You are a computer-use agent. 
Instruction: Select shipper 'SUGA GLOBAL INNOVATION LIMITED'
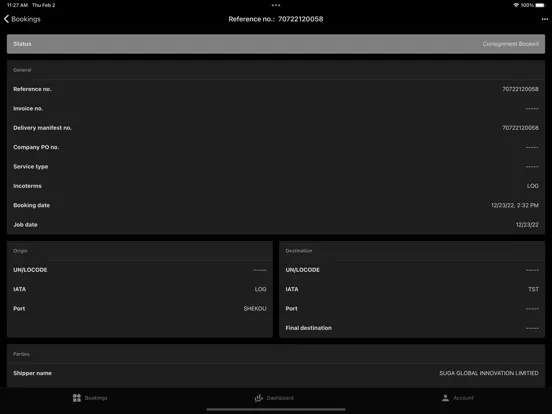489,373
